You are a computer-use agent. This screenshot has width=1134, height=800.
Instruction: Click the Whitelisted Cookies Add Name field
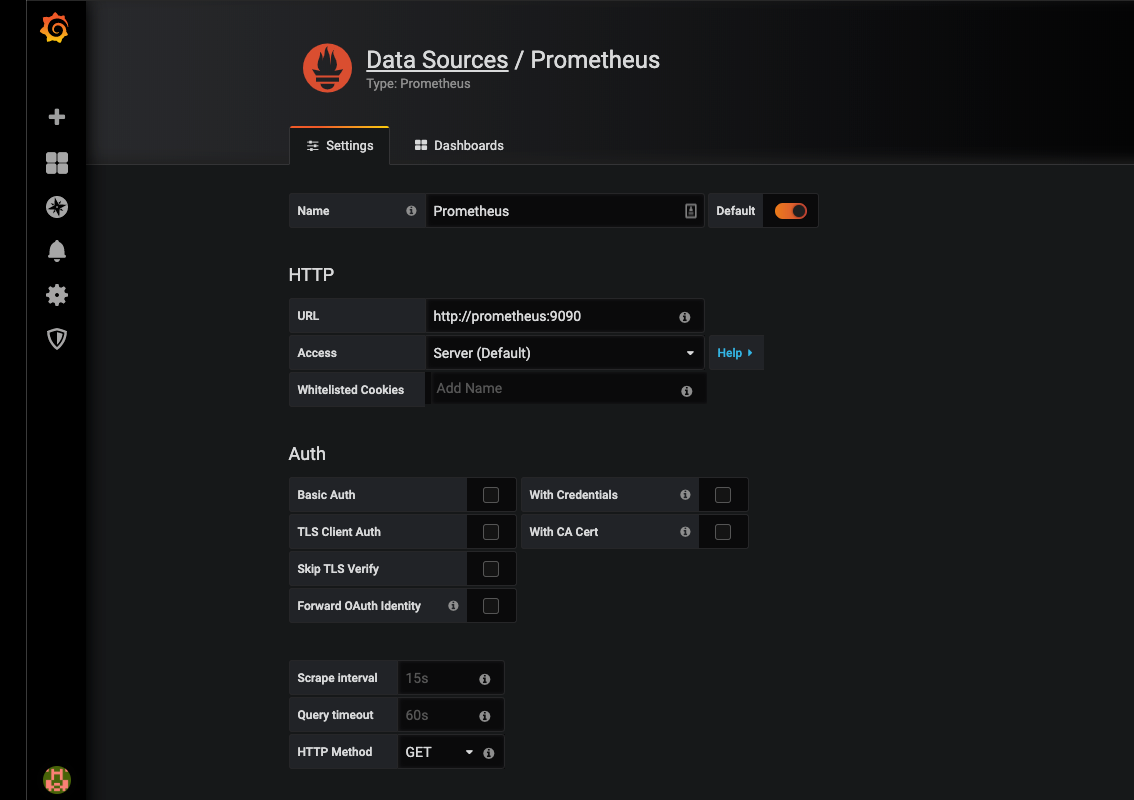pos(568,388)
